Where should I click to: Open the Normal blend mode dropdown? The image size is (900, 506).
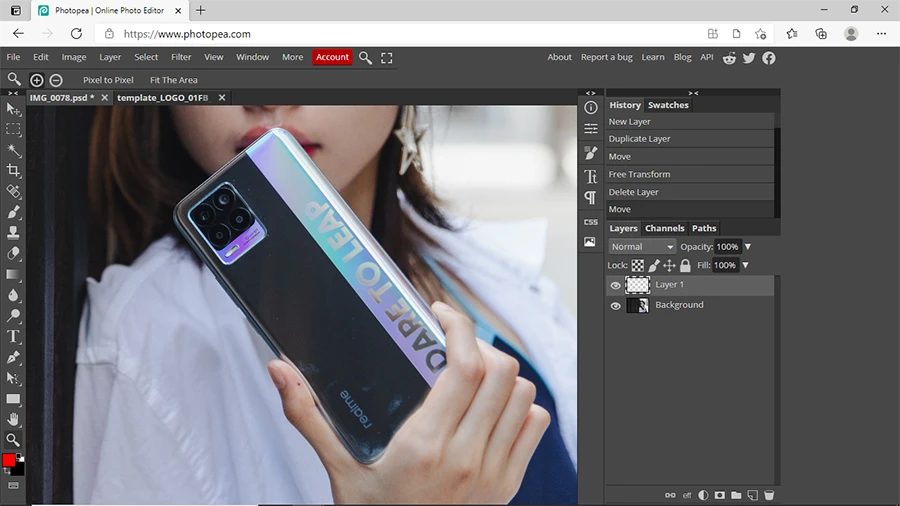pyautogui.click(x=643, y=247)
